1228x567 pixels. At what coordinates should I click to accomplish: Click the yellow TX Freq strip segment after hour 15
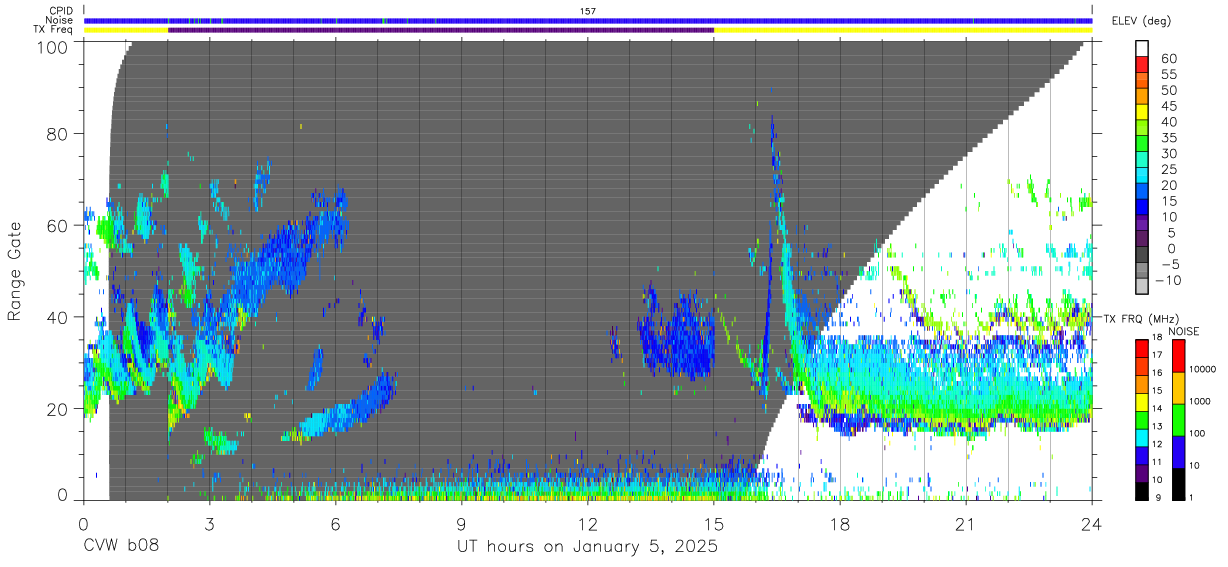tap(903, 30)
